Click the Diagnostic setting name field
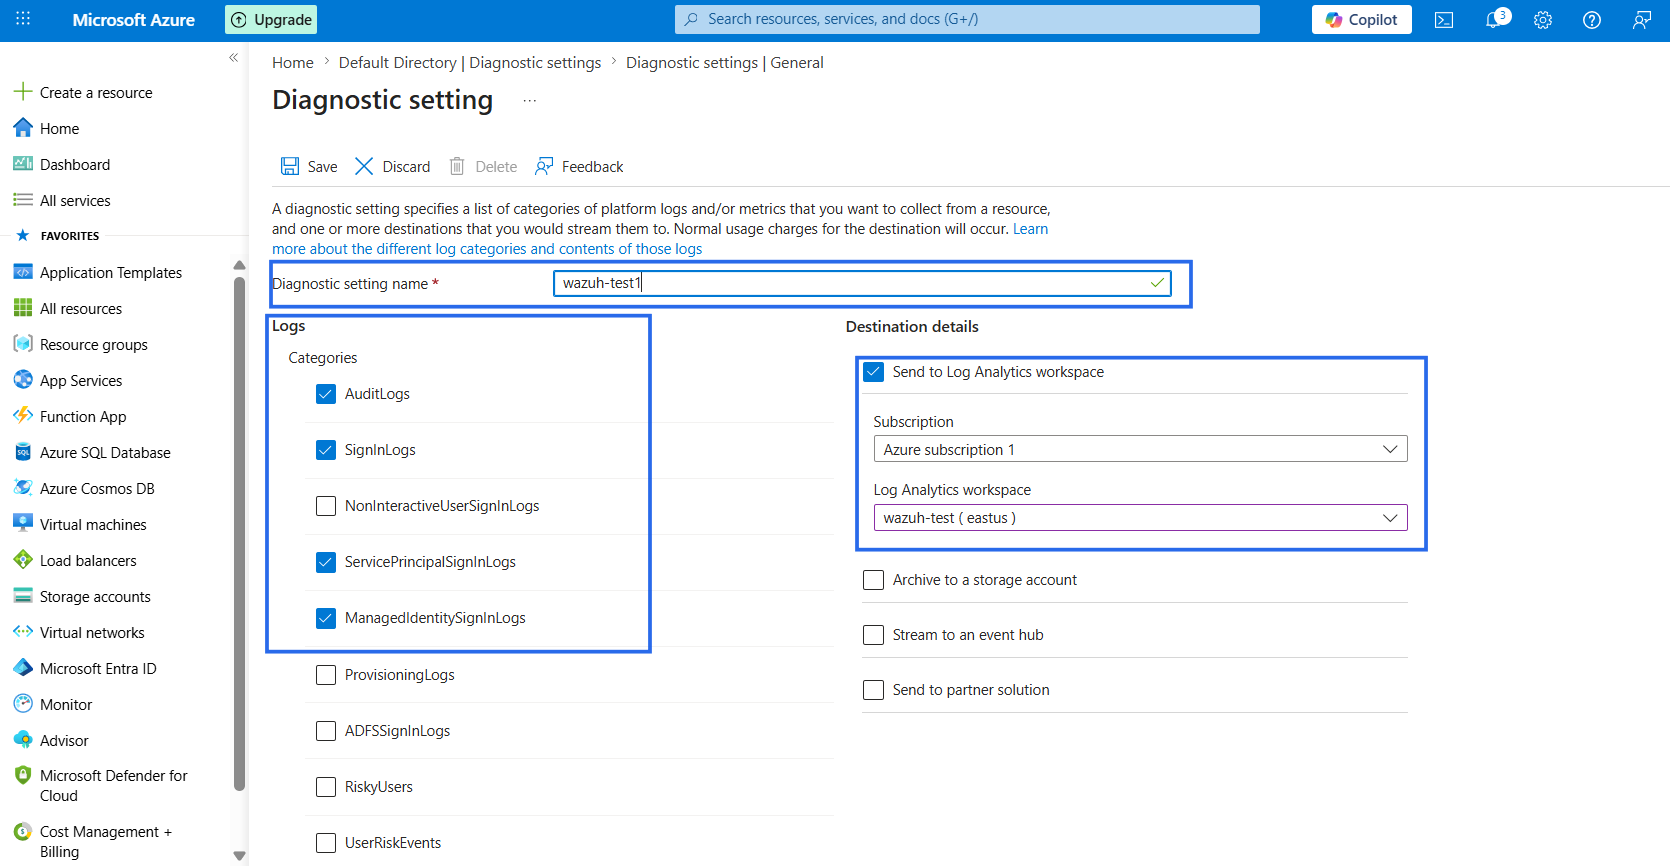 [x=862, y=283]
